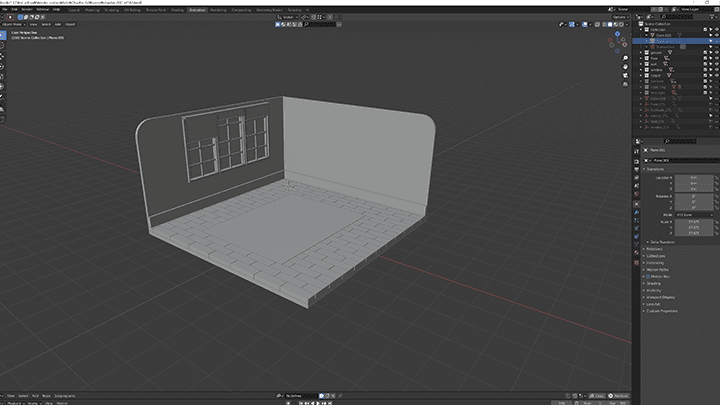The width and height of the screenshot is (720, 405).
Task: Open the viewport Object menu
Action: click(x=70, y=24)
